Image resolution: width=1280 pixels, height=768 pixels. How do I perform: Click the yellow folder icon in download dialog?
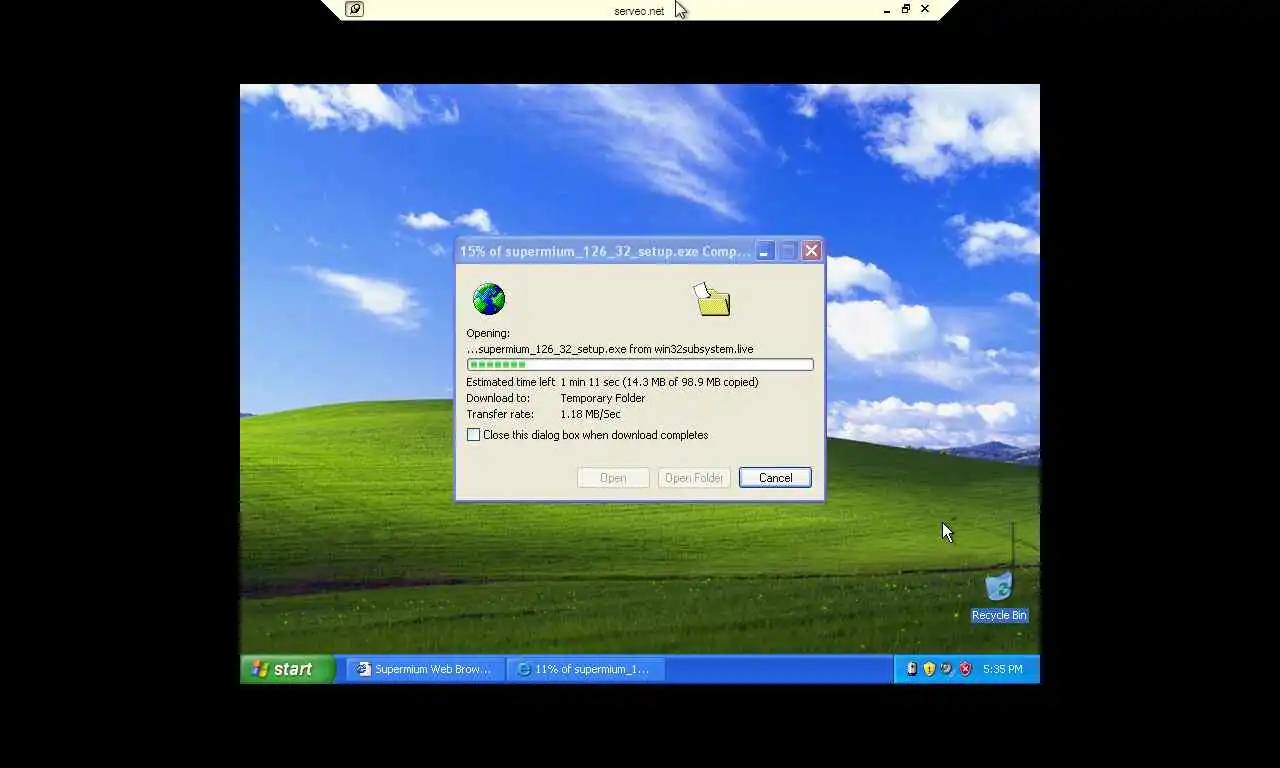coord(712,299)
